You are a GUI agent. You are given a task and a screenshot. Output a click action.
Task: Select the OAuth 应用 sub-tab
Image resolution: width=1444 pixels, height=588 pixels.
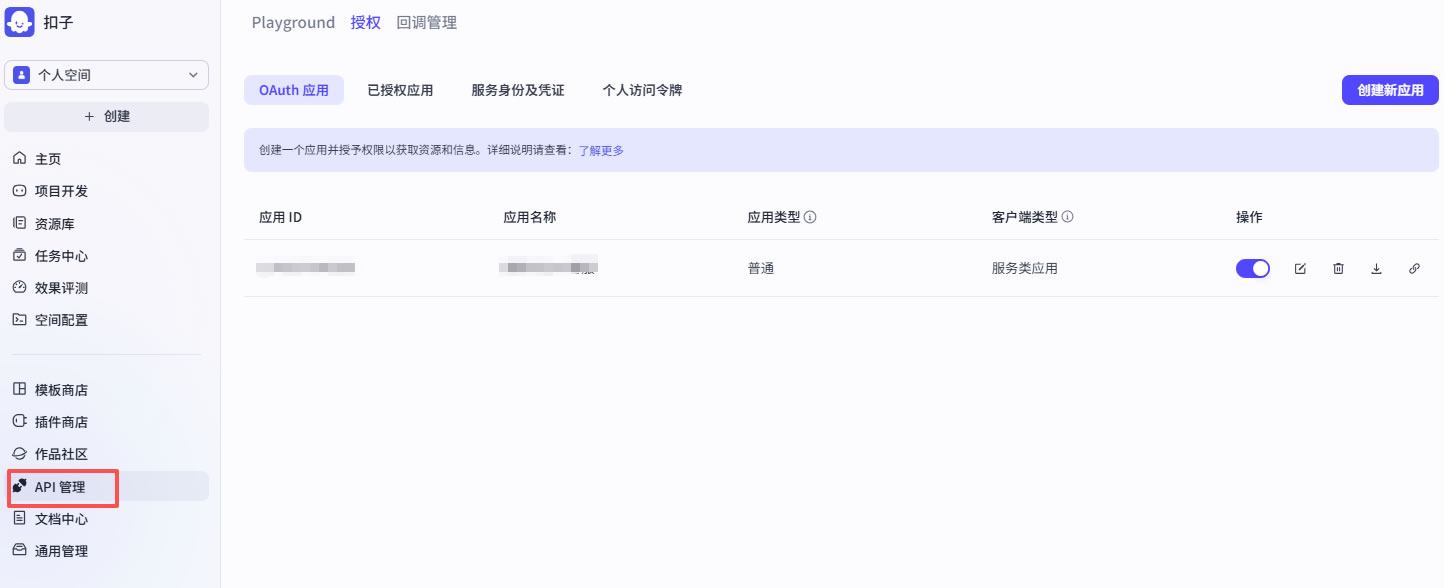[x=294, y=90]
